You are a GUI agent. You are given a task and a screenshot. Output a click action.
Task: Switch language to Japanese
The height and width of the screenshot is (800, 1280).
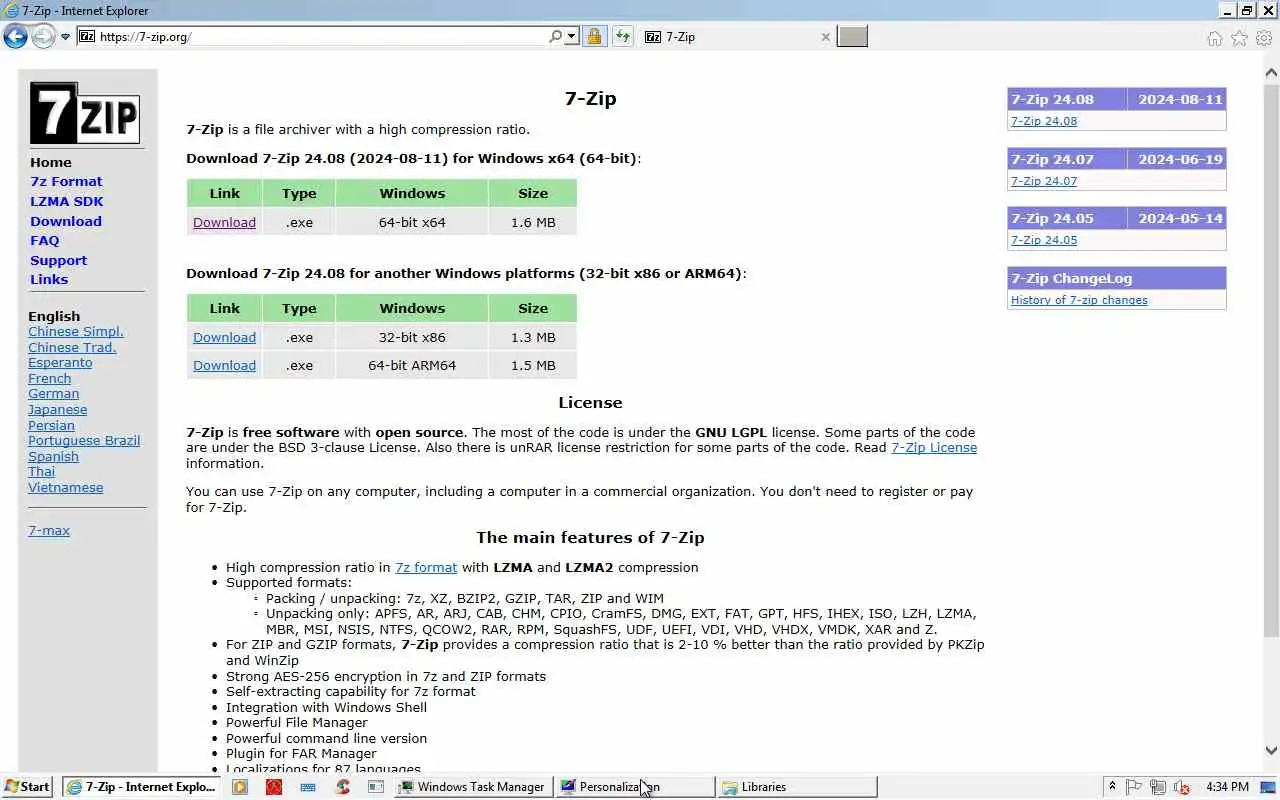(57, 410)
